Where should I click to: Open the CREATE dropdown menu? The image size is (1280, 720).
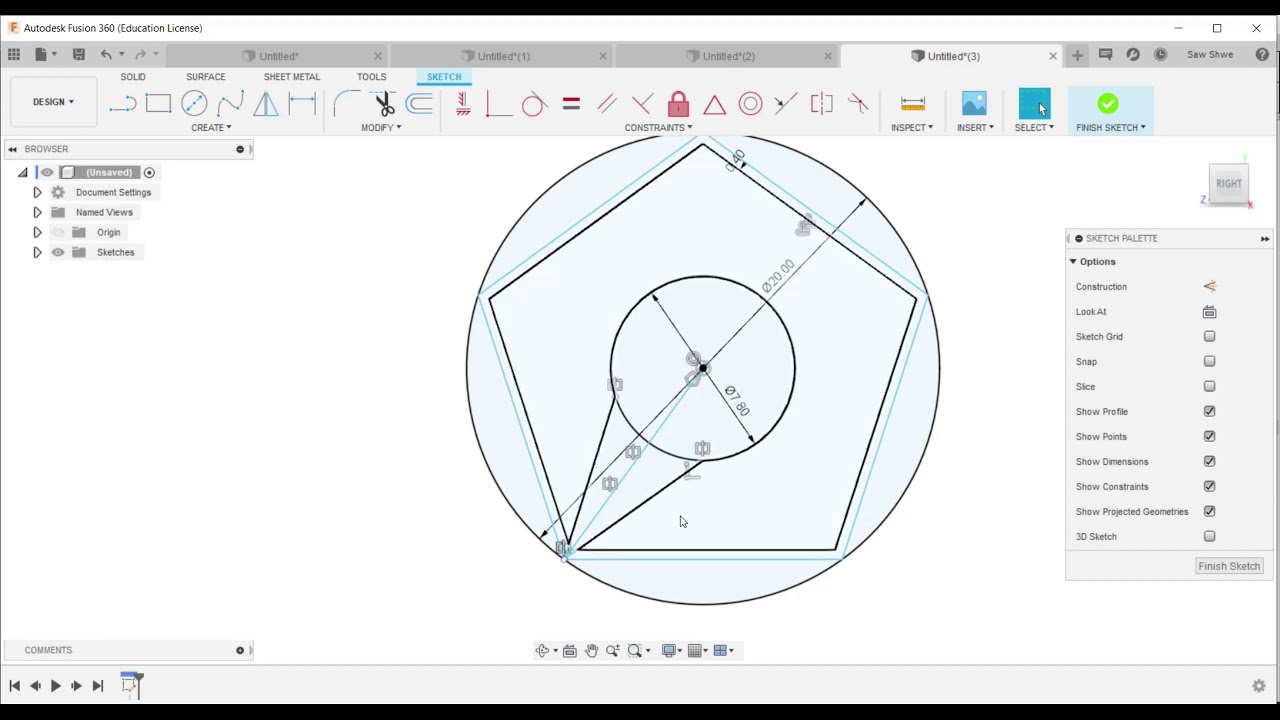pos(211,128)
